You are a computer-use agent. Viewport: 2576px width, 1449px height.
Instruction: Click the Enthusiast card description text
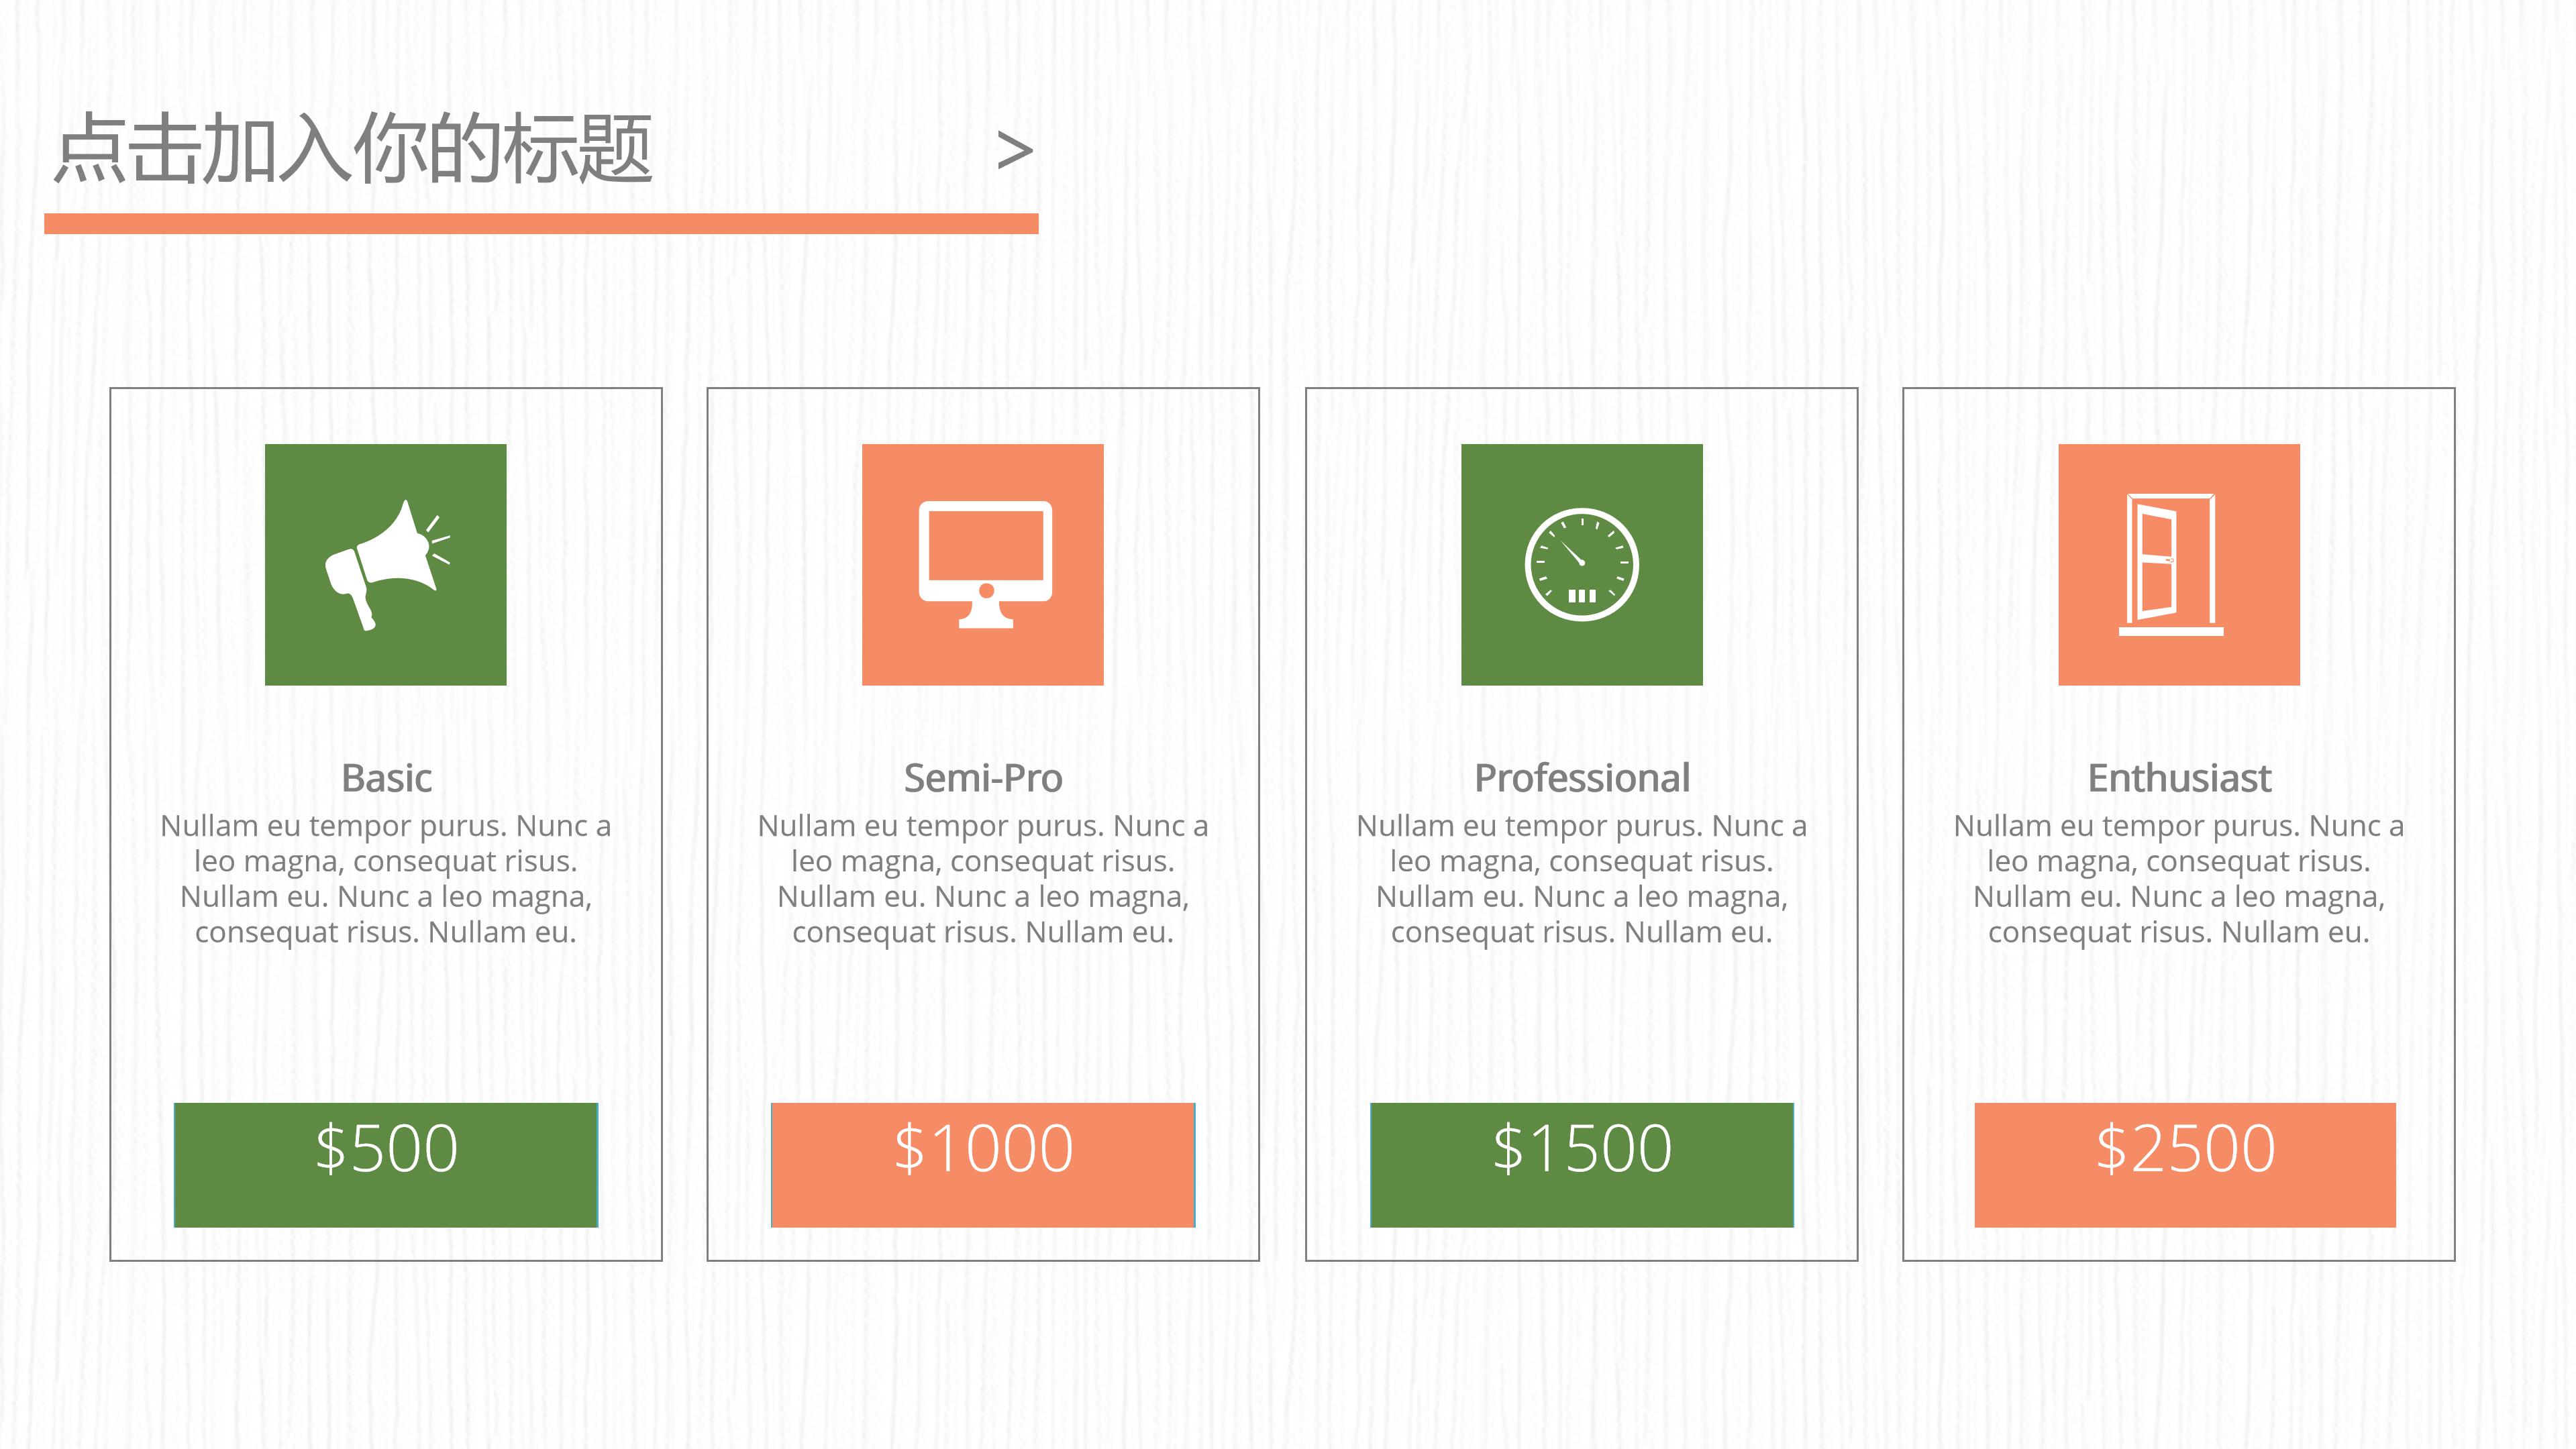point(2179,879)
